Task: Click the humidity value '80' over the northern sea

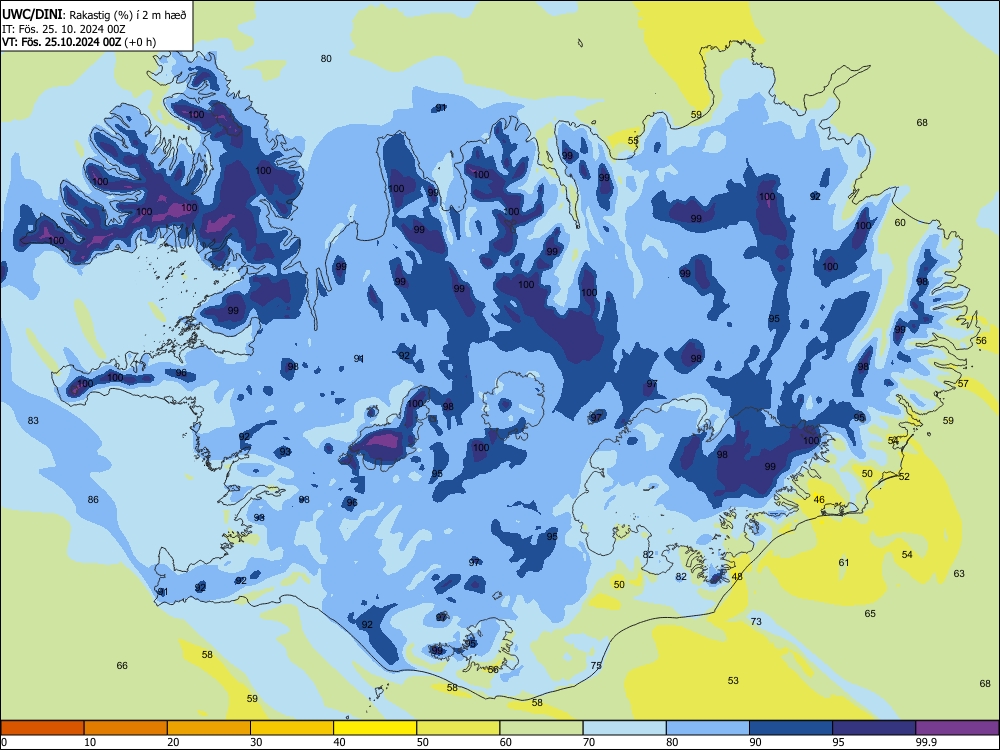Action: point(326,59)
